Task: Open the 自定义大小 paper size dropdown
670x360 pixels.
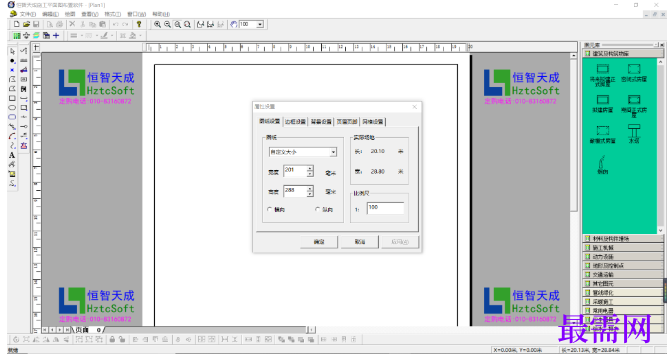Action: 333,152
